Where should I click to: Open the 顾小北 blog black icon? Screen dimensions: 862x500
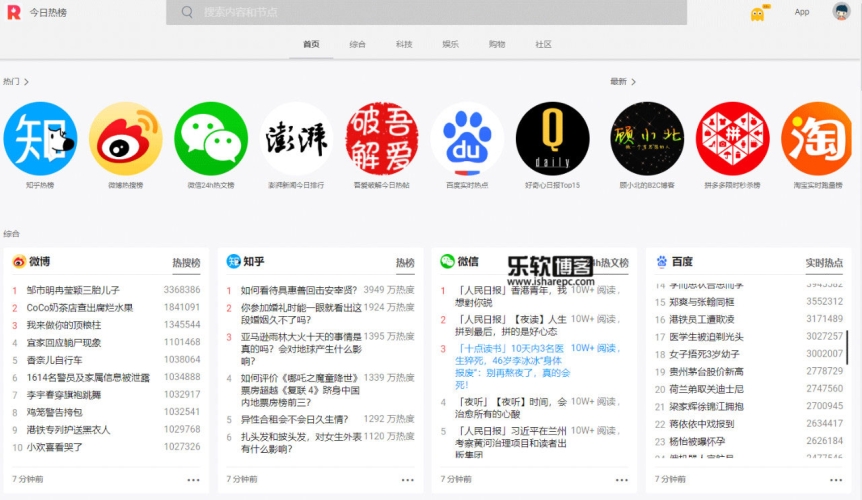pyautogui.click(x=647, y=138)
